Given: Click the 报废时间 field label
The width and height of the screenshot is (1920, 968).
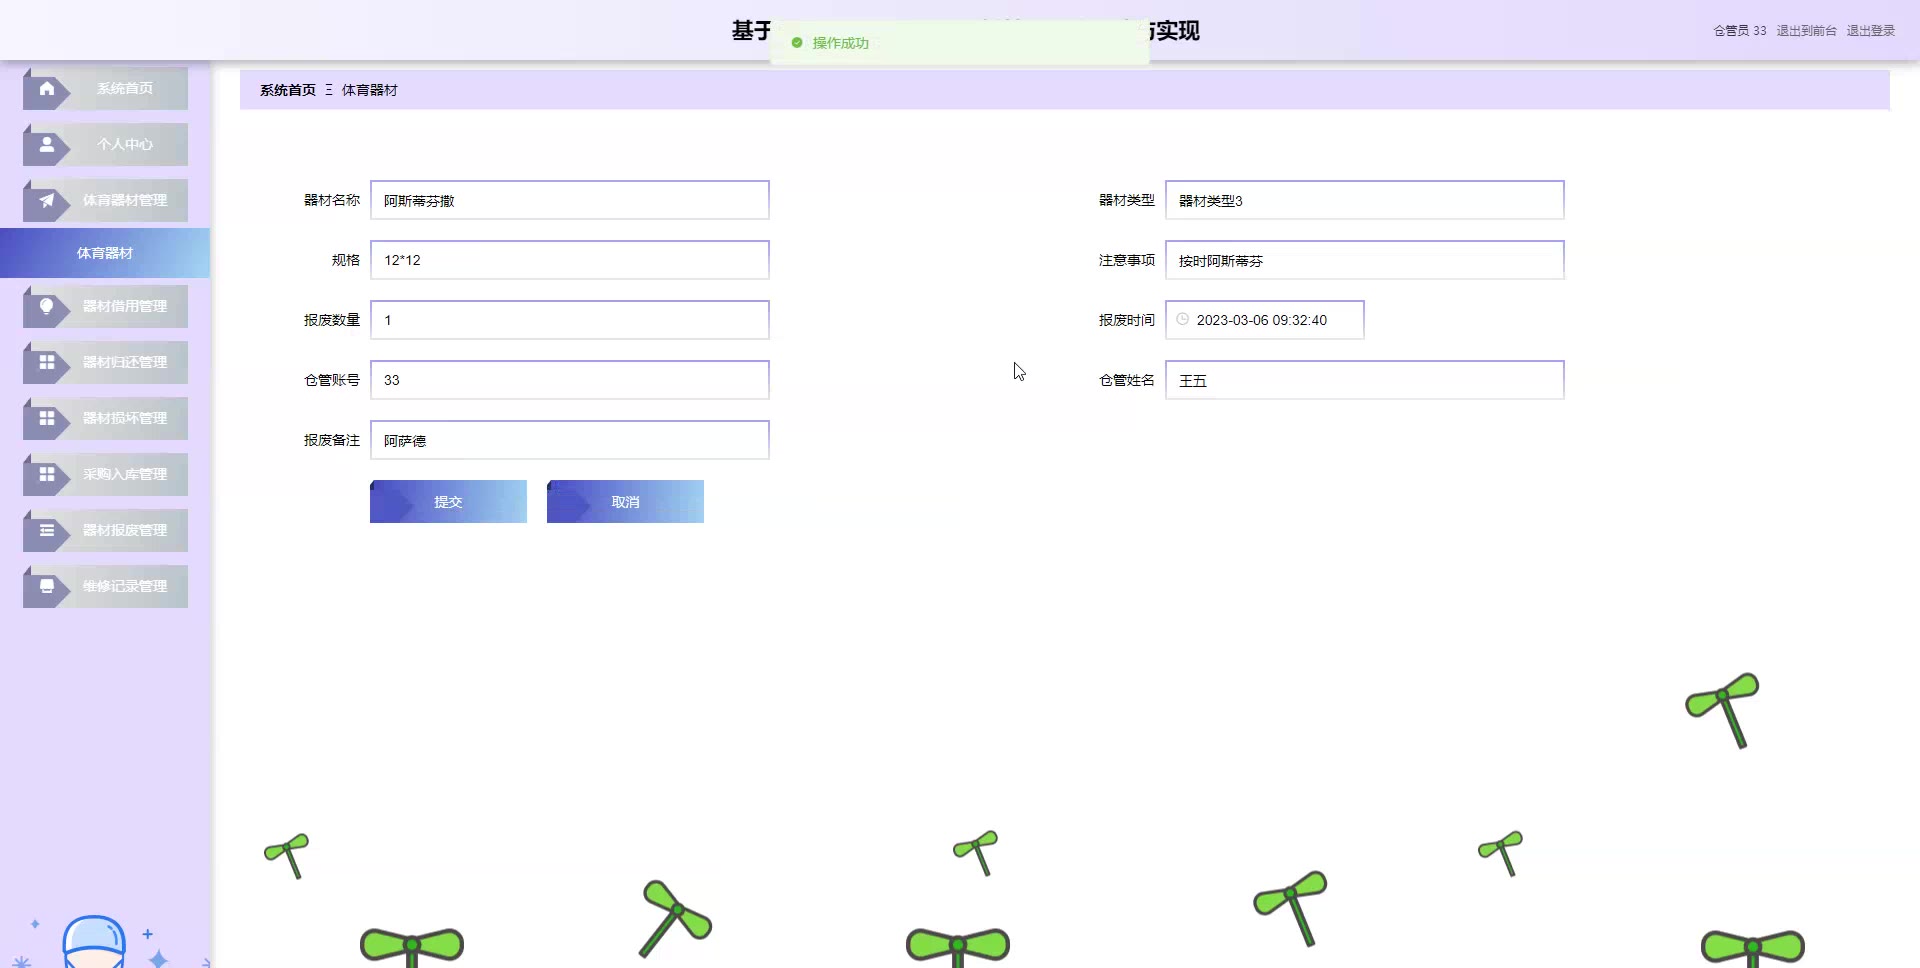Looking at the screenshot, I should pos(1127,320).
